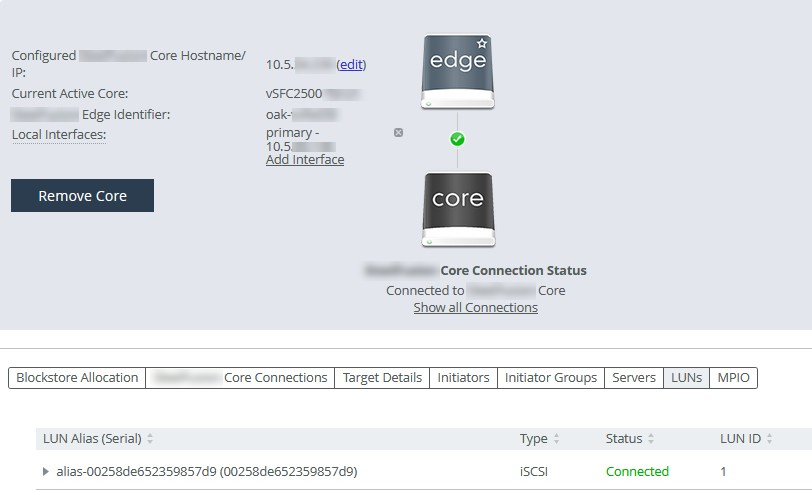Sort by LUN Alias (Serial) column arrows
The image size is (812, 490).
coord(150,439)
